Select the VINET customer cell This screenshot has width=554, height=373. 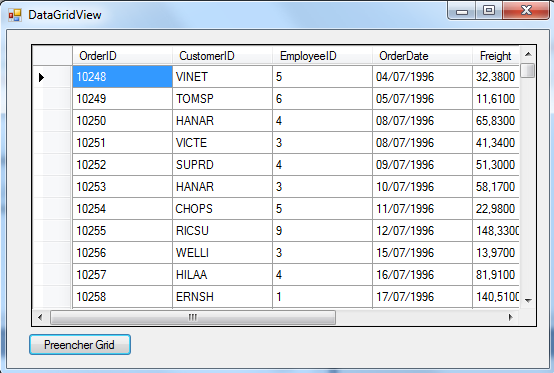click(x=222, y=77)
